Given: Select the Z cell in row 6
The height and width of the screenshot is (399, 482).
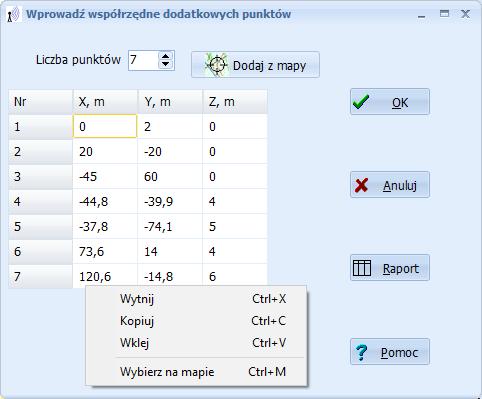Looking at the screenshot, I should pyautogui.click(x=235, y=251).
